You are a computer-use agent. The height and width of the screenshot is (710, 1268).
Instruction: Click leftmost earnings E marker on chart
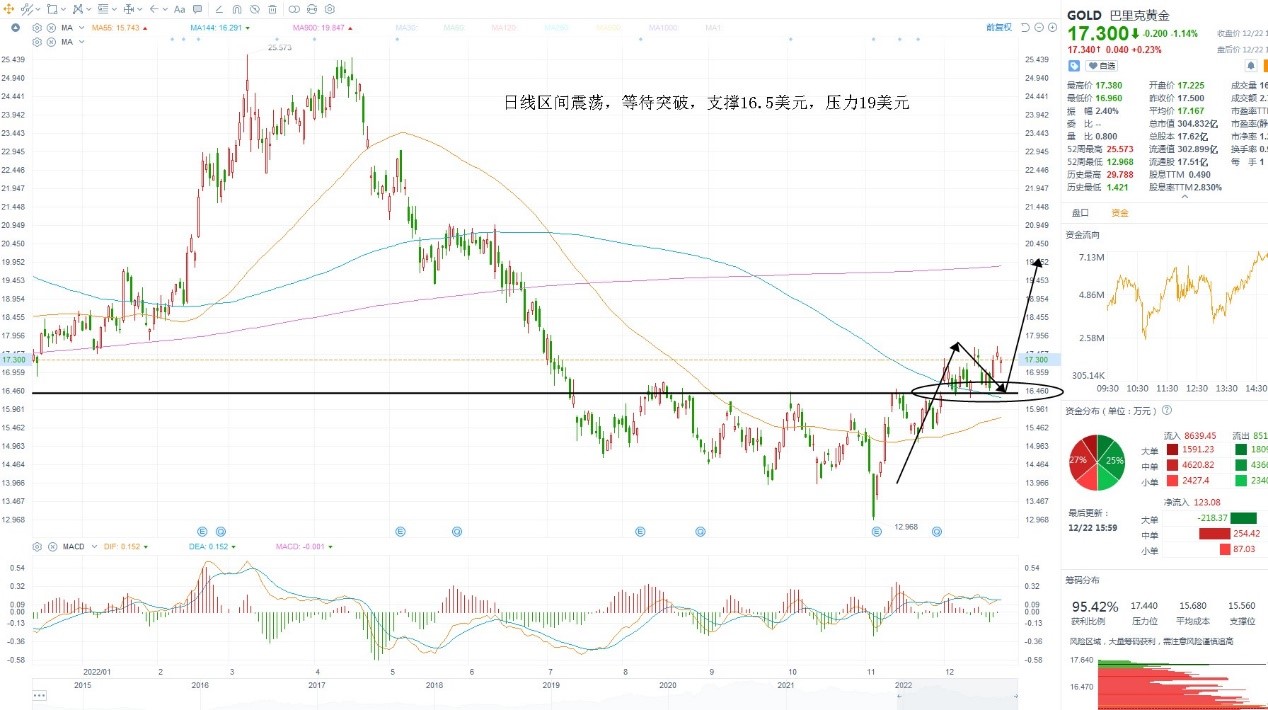click(202, 530)
